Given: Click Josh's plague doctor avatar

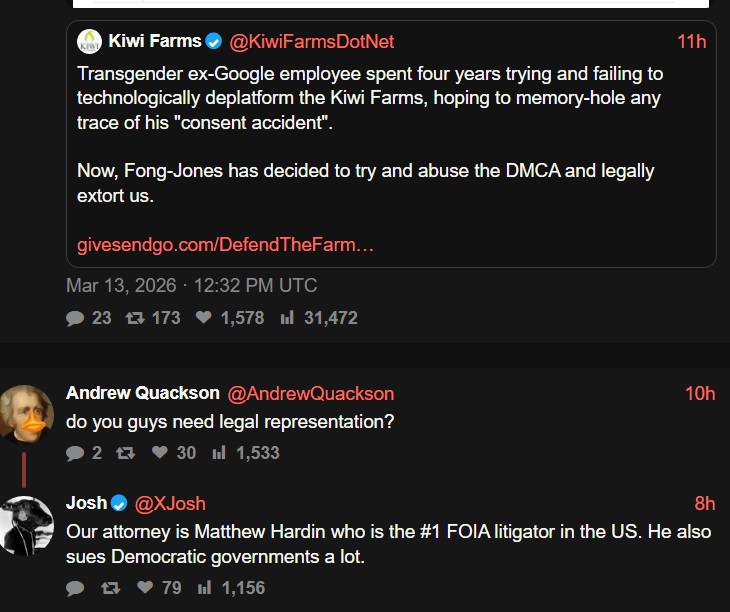Looking at the screenshot, I should (27, 524).
